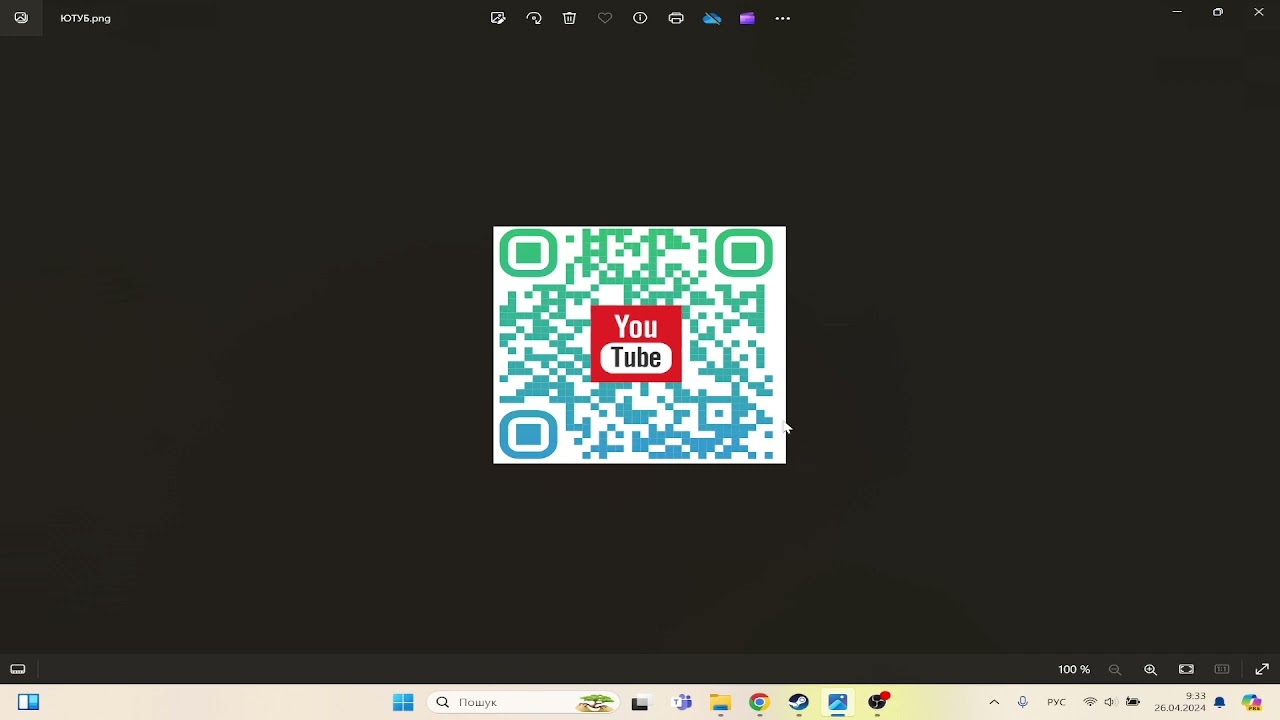Select the Photos app taskbar icon

click(x=838, y=702)
